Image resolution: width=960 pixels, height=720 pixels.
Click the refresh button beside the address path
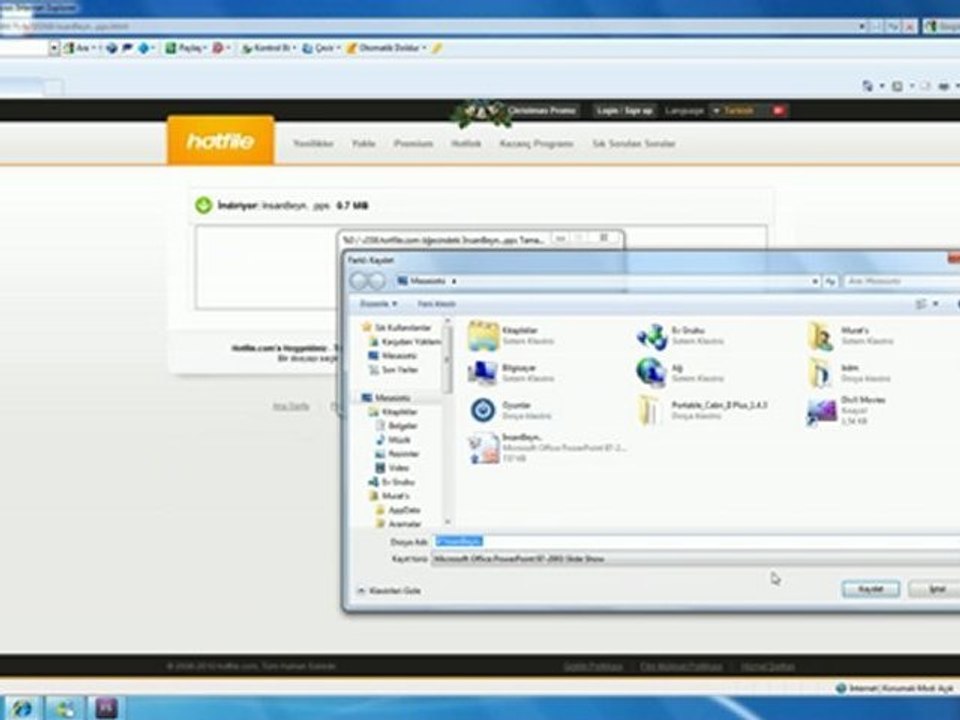830,281
